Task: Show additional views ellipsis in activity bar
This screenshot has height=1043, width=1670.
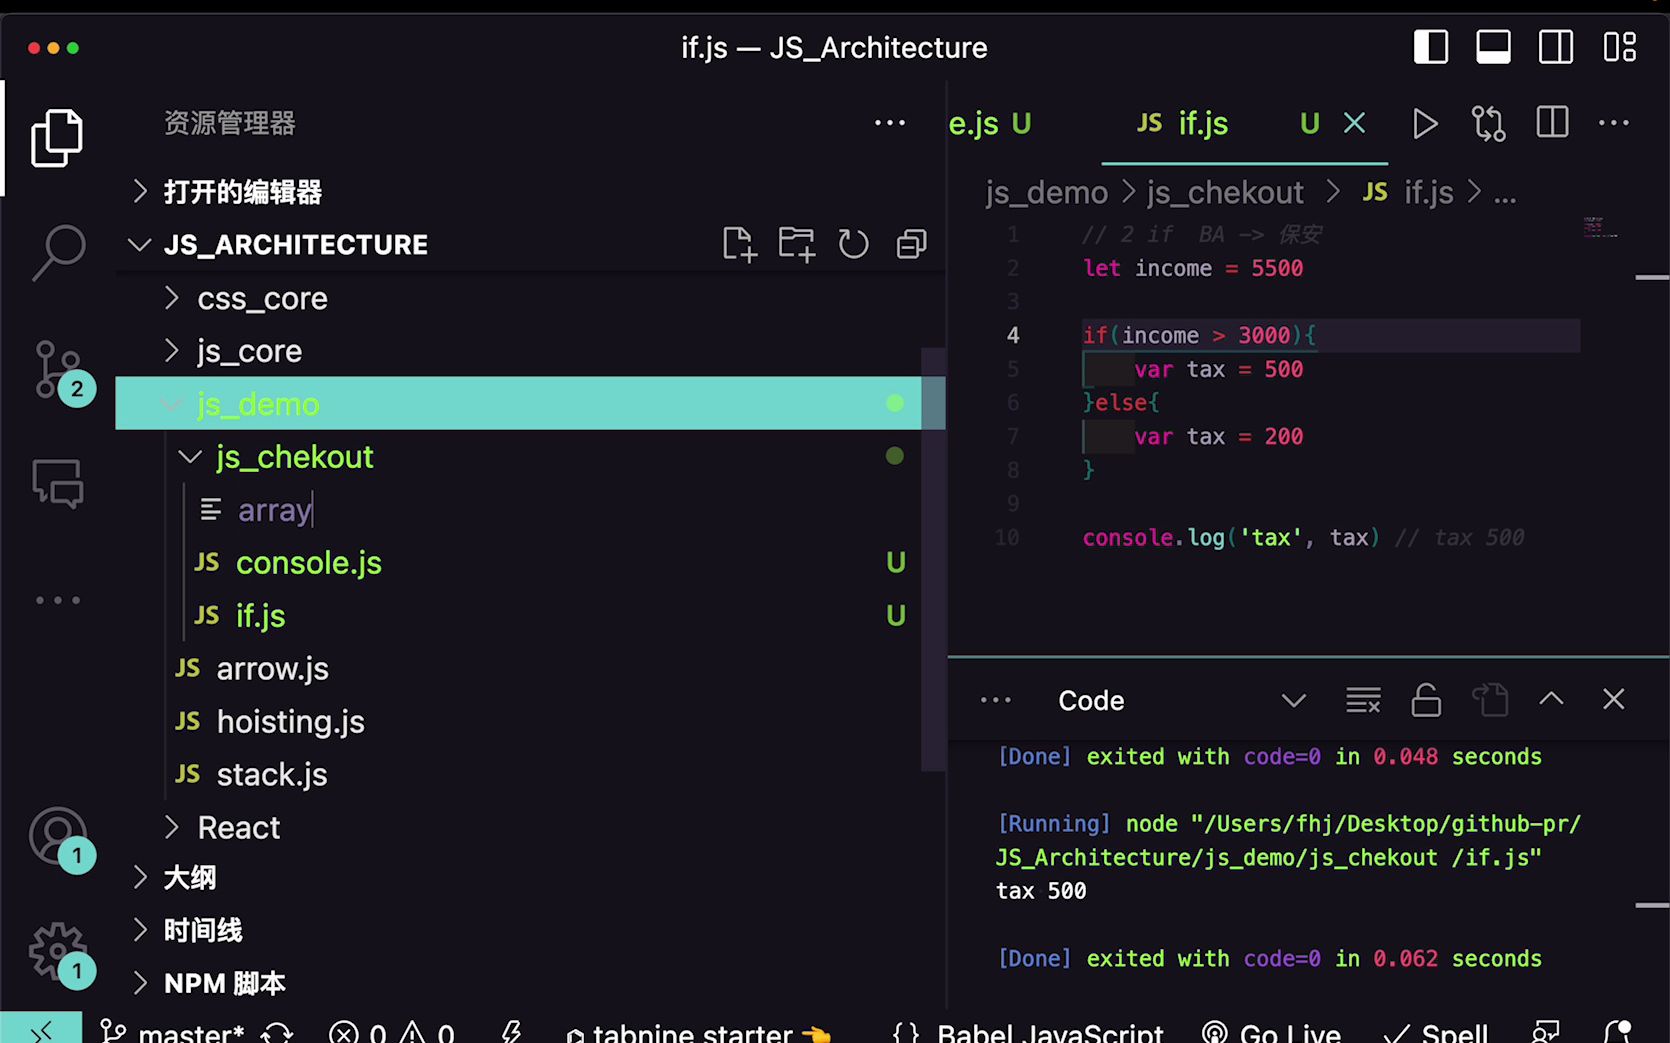Action: [58, 600]
